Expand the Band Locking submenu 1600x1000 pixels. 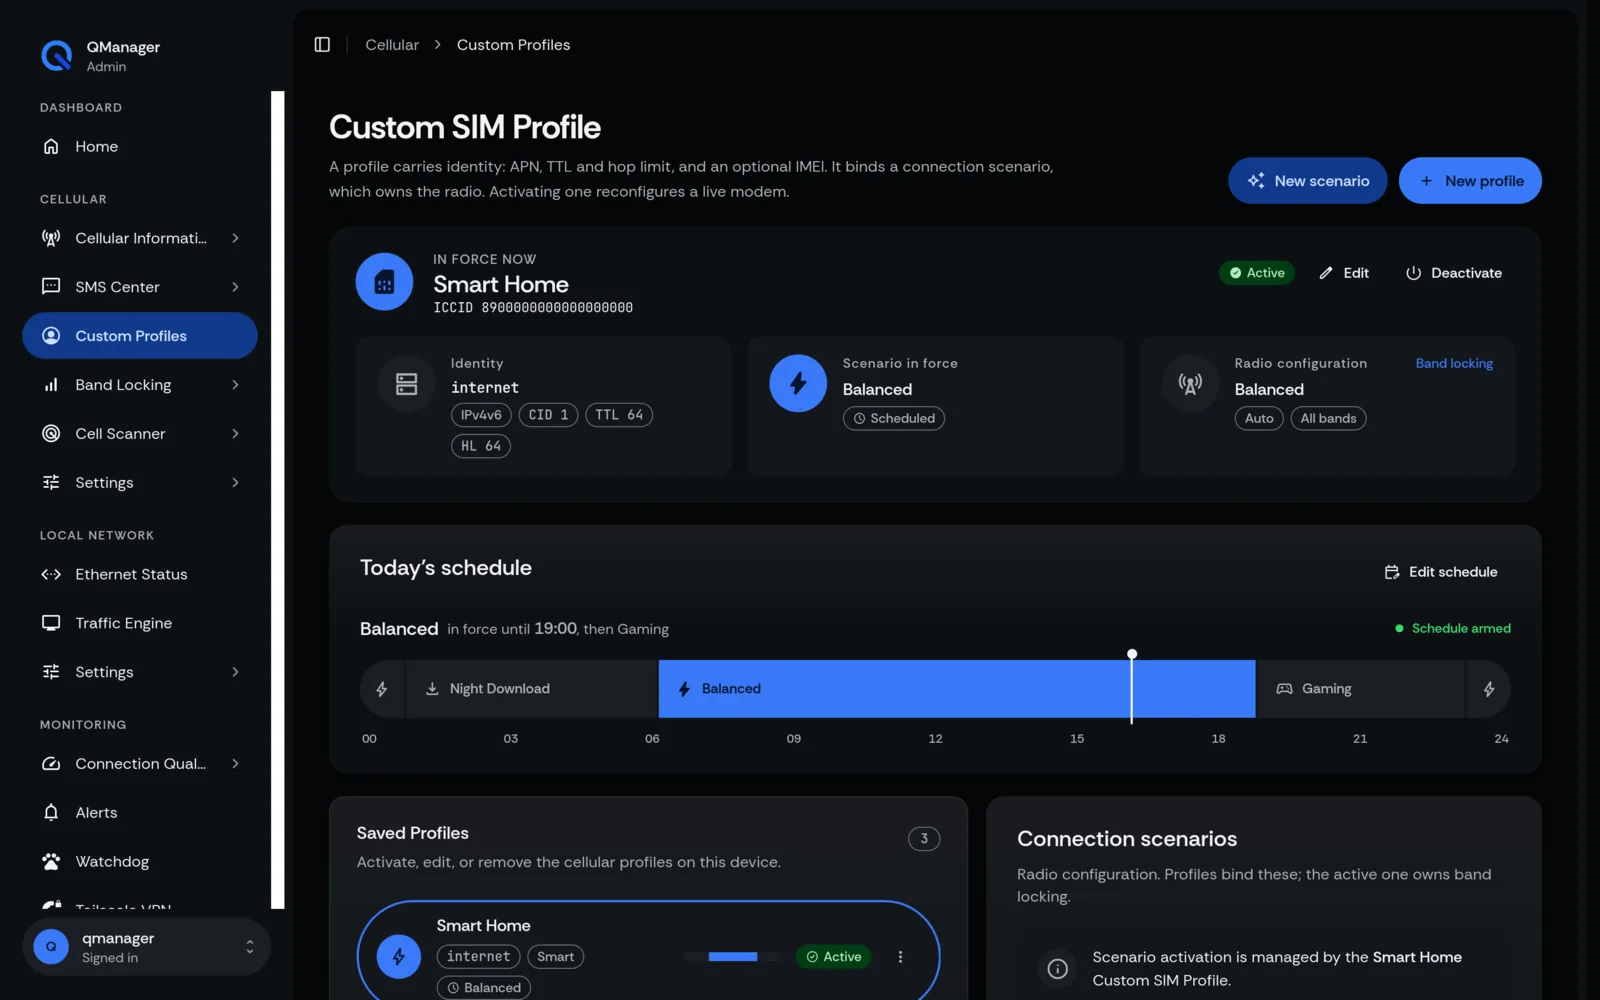pos(235,385)
